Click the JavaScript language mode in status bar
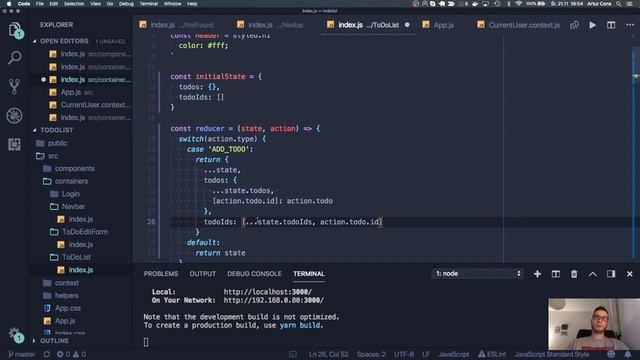The image size is (640, 360). coord(453,354)
